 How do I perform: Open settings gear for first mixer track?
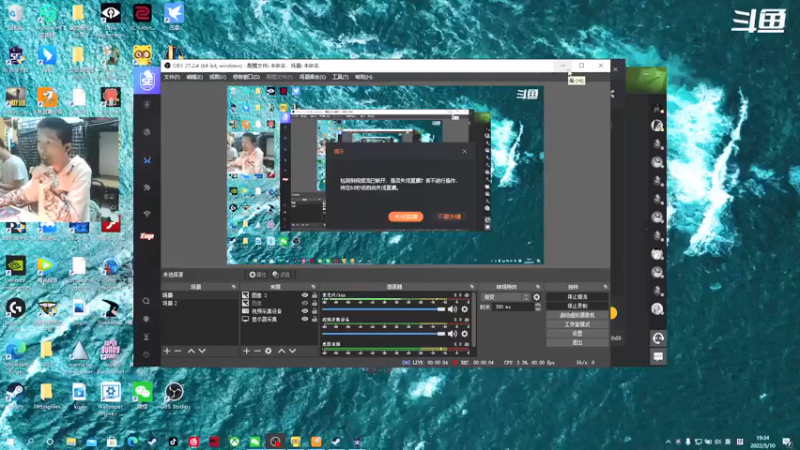tap(464, 309)
